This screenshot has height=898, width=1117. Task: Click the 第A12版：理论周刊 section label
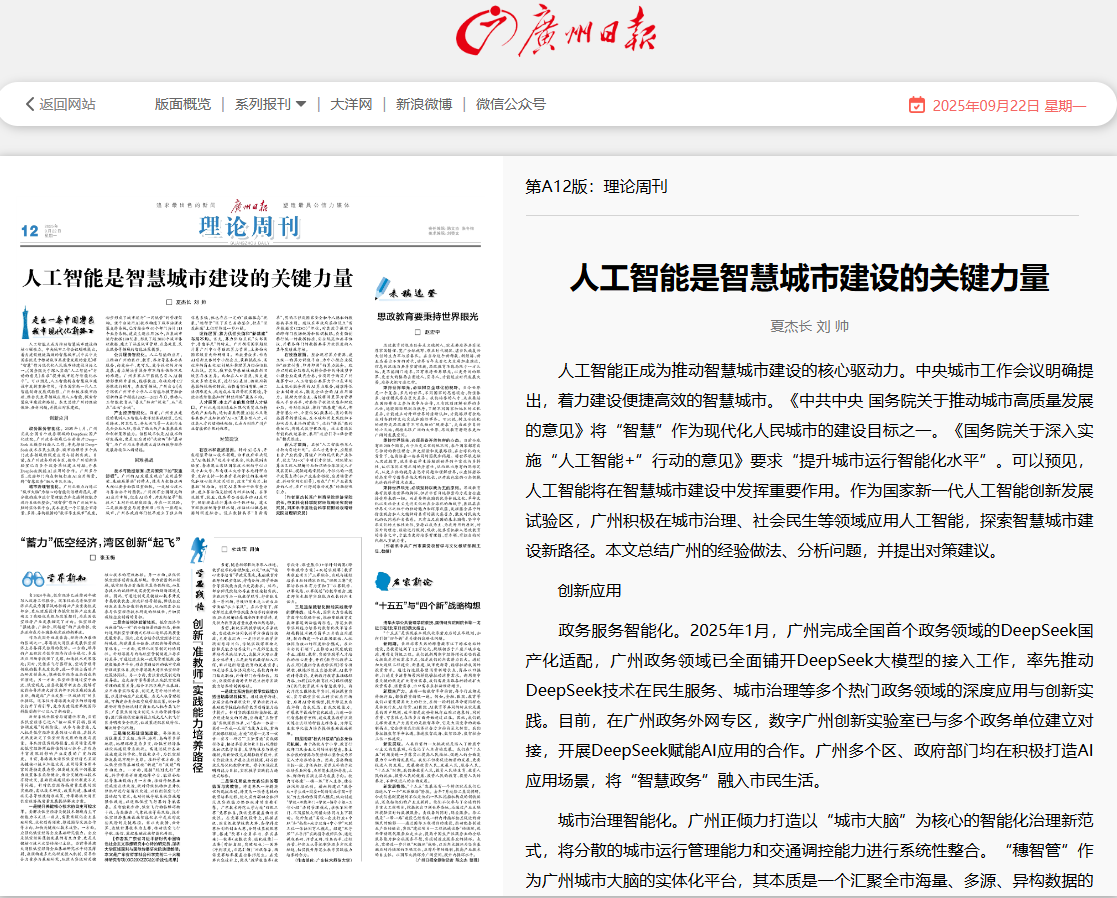click(596, 187)
